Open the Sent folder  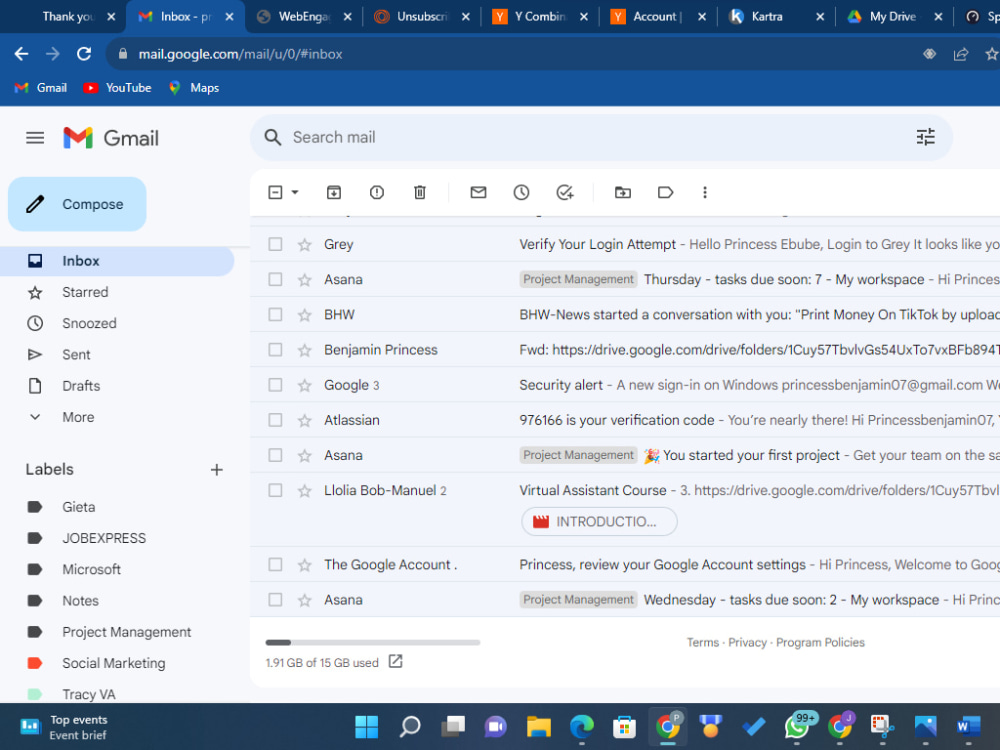[x=77, y=355]
